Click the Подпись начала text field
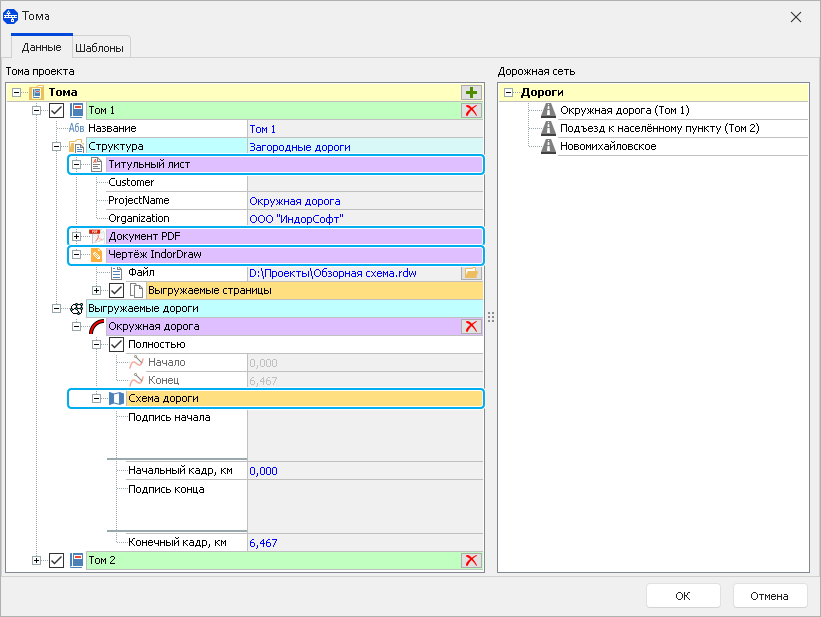 pos(365,434)
